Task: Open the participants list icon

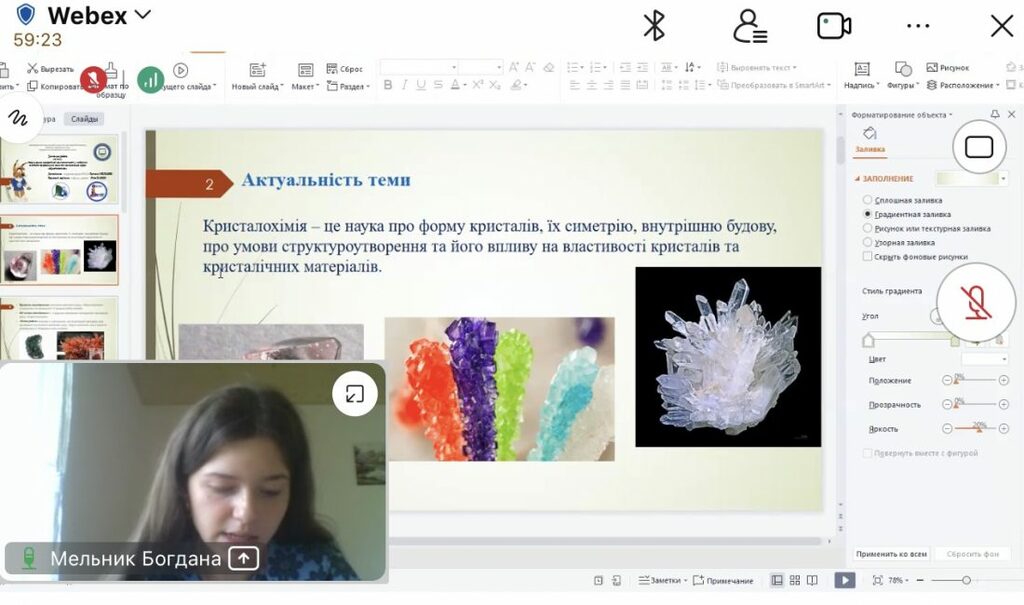Action: (x=749, y=26)
